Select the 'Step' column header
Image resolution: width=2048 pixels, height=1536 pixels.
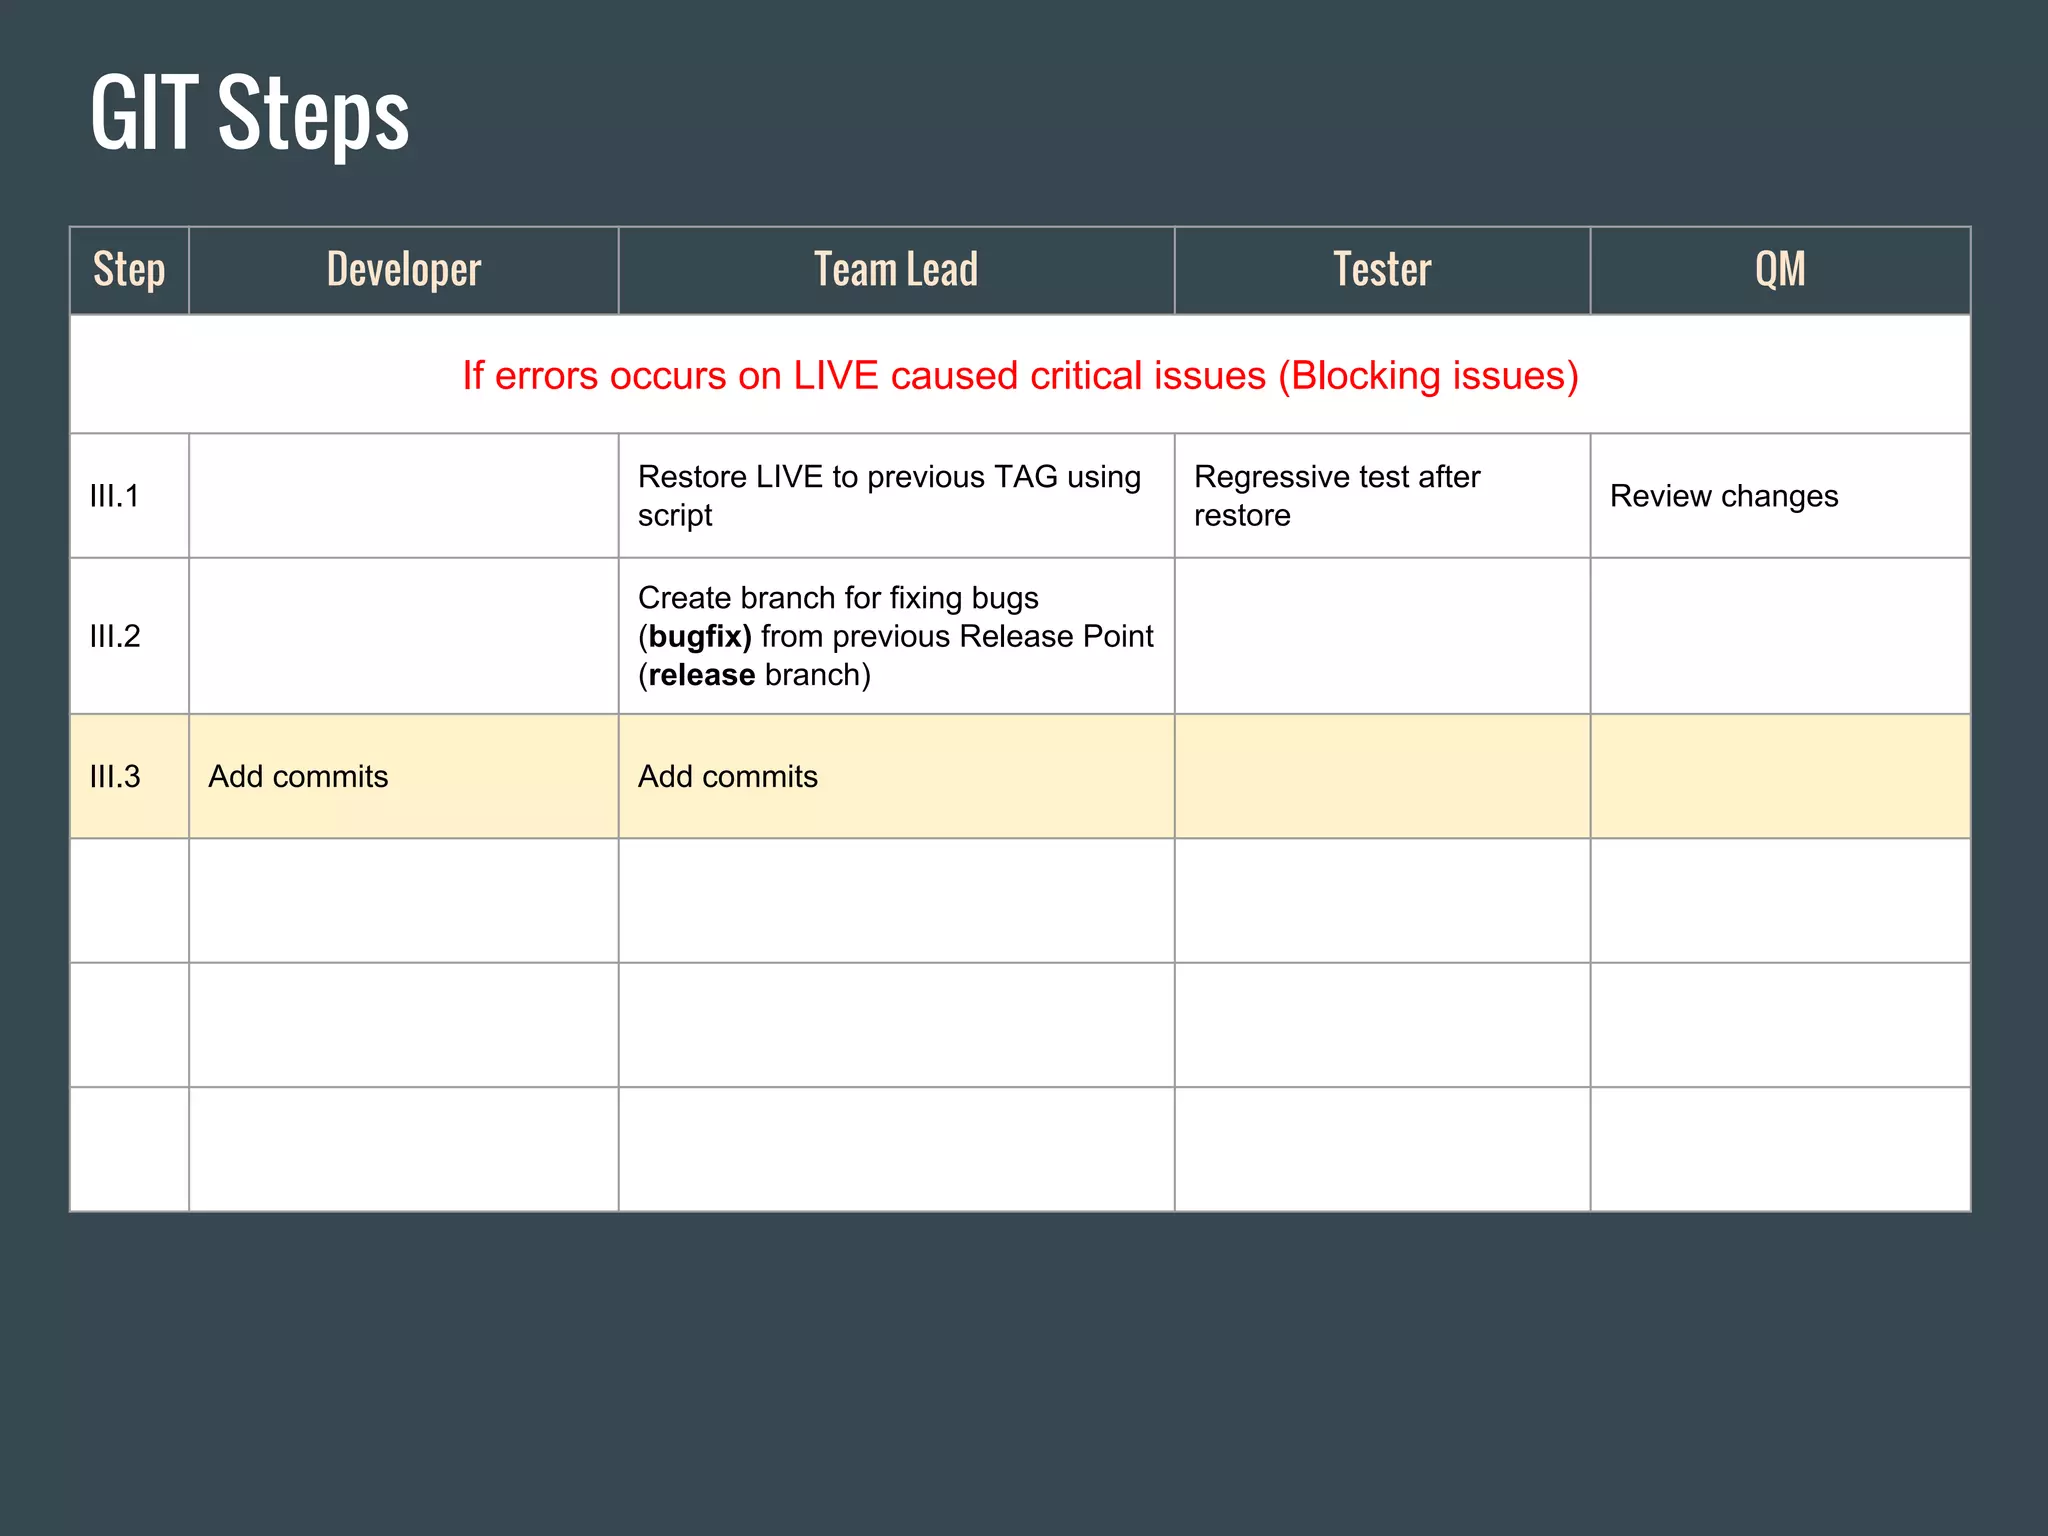point(129,270)
